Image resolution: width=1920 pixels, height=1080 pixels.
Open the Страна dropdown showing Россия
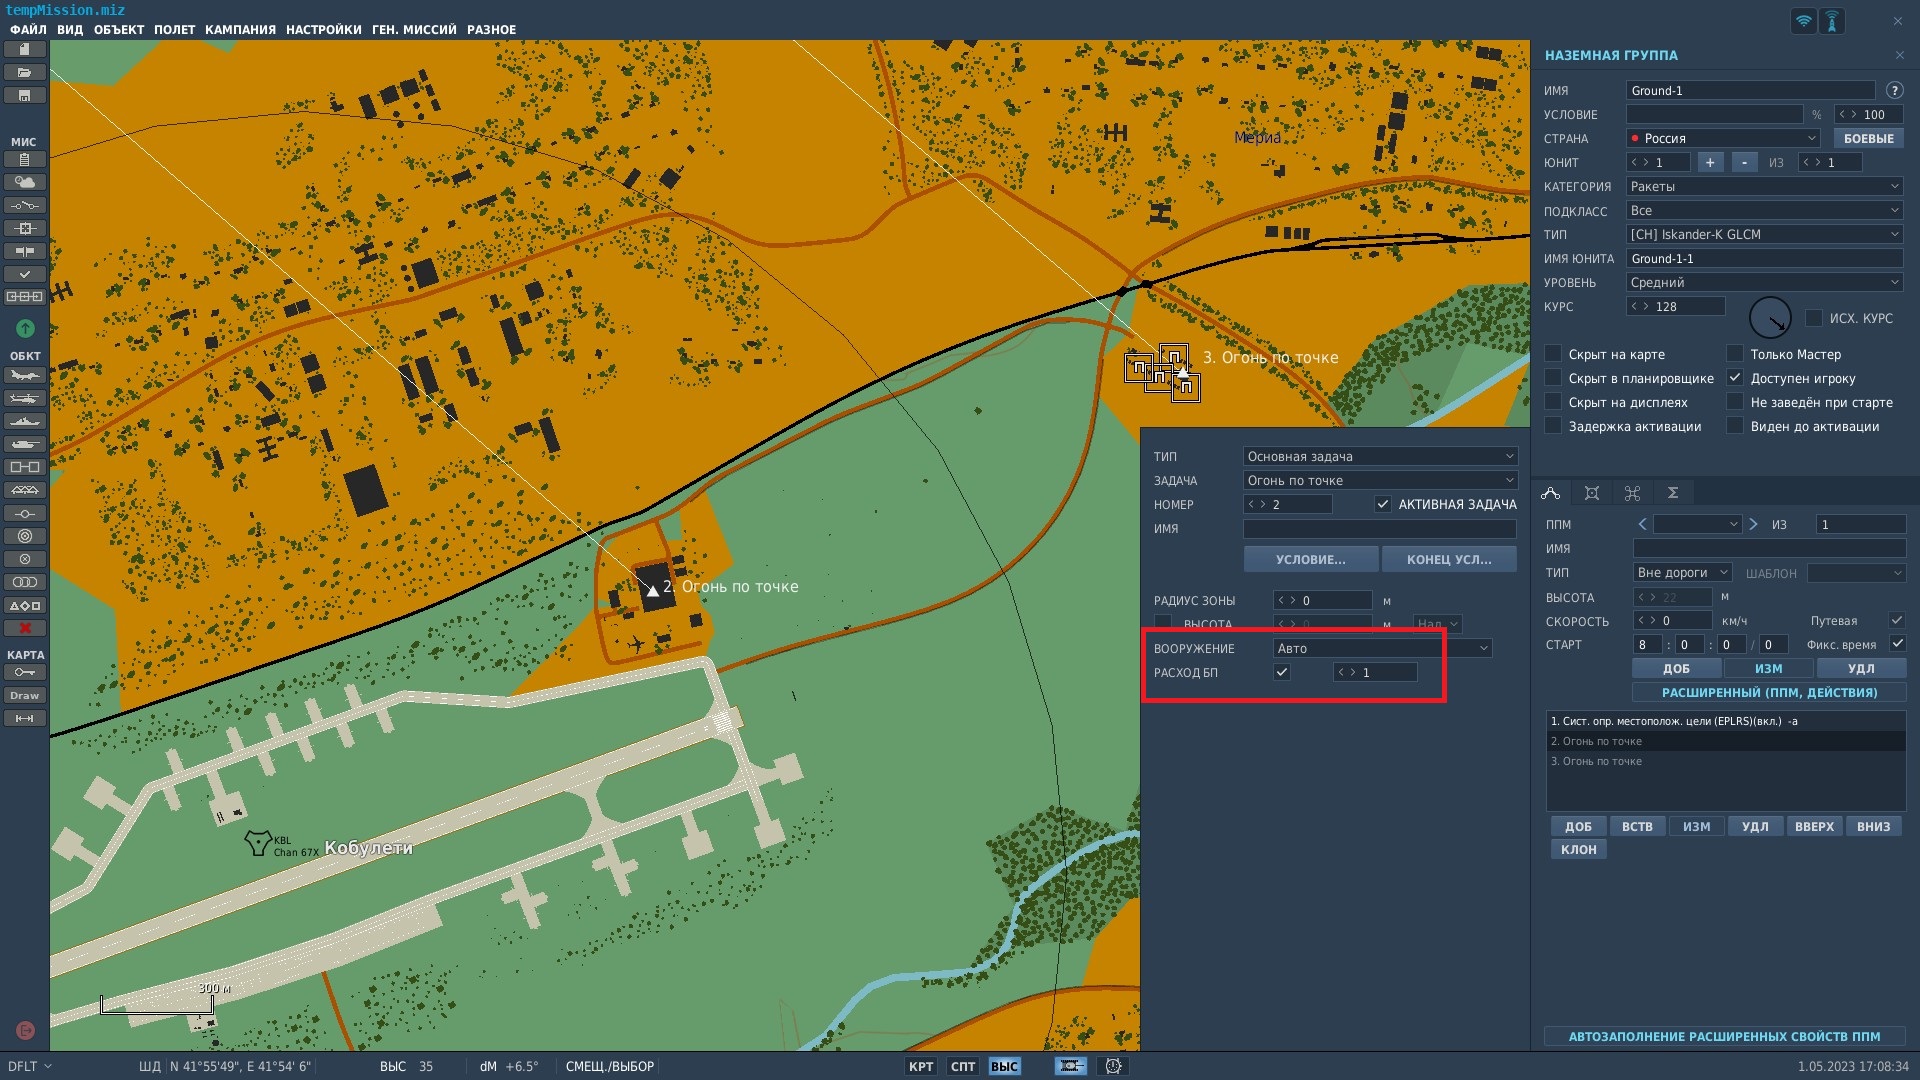click(x=1724, y=138)
